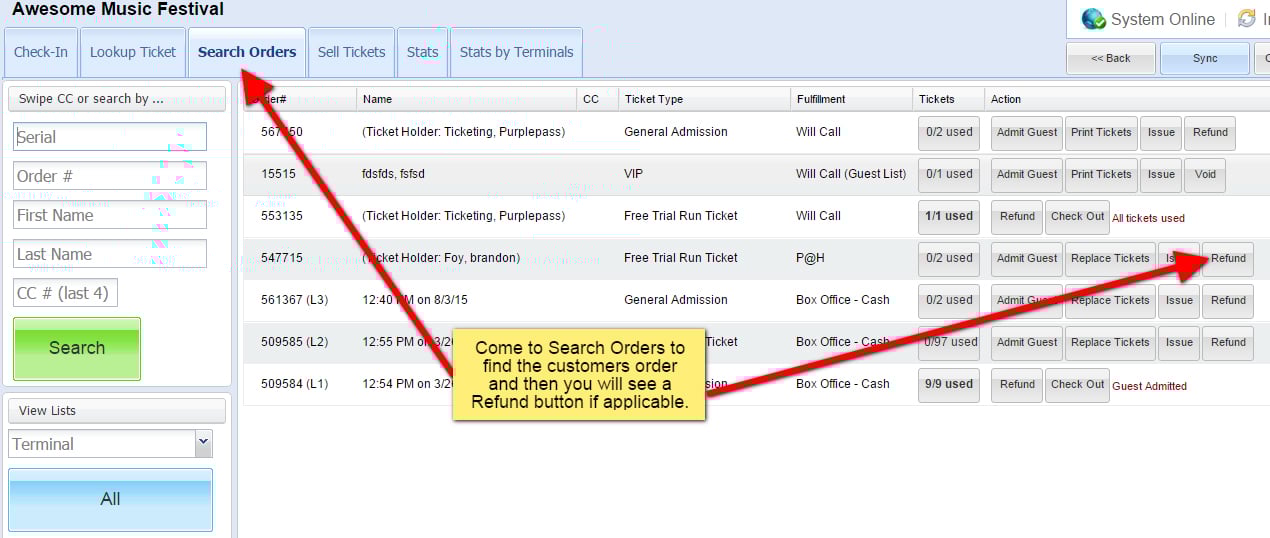Replace Tickets for order 509585 (L2)
Viewport: 1270px width, 538px height.
pyautogui.click(x=1110, y=342)
